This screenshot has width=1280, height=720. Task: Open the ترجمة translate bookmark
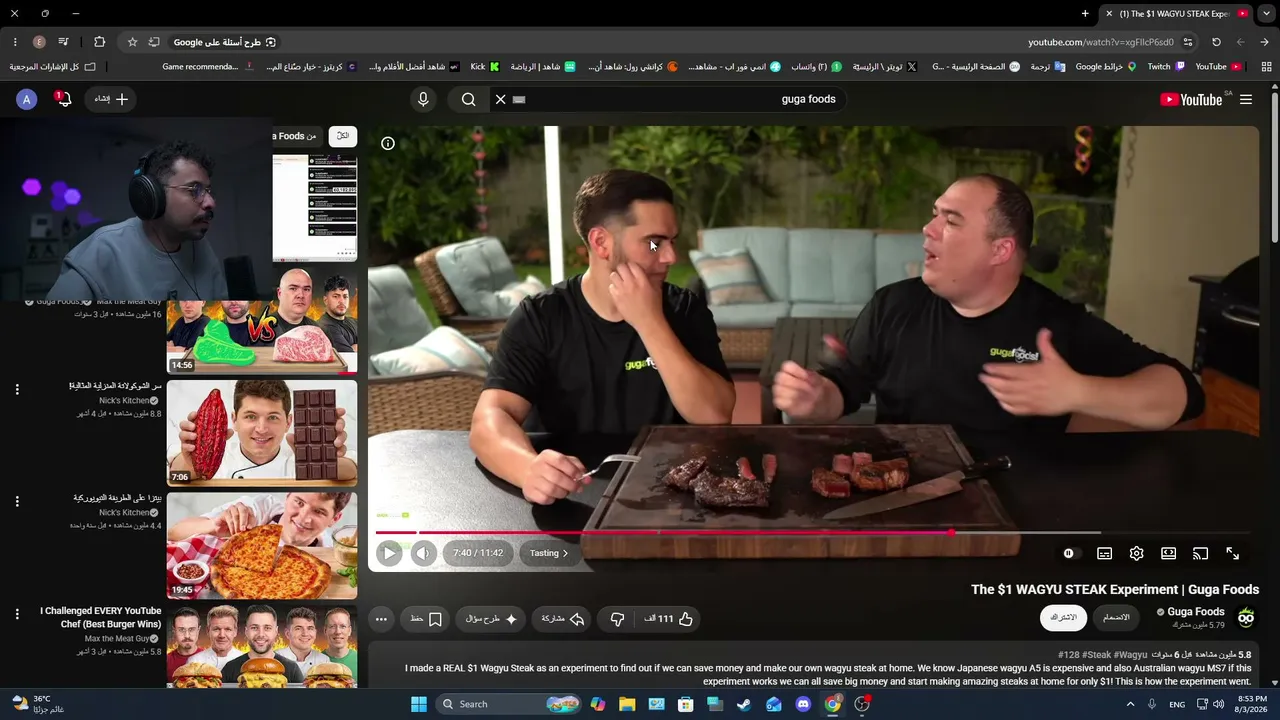[x=1047, y=67]
